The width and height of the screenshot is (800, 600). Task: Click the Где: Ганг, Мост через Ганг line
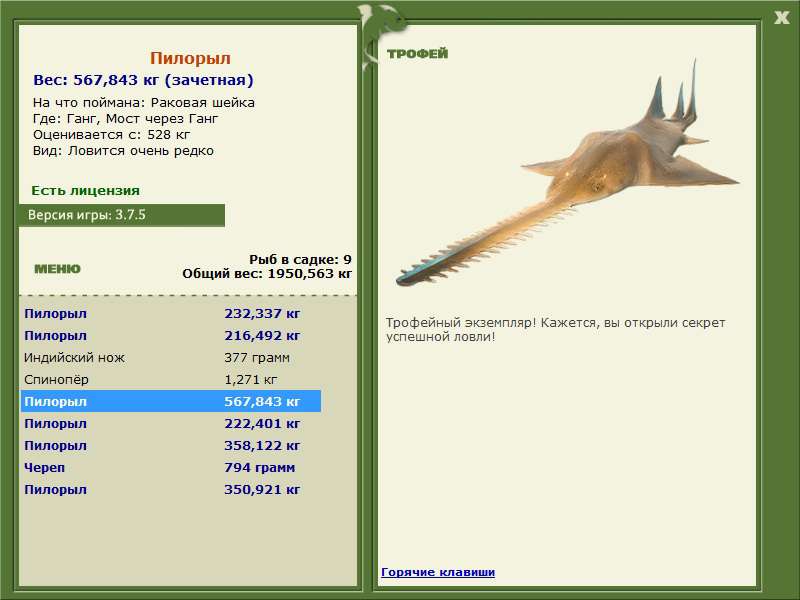(125, 119)
